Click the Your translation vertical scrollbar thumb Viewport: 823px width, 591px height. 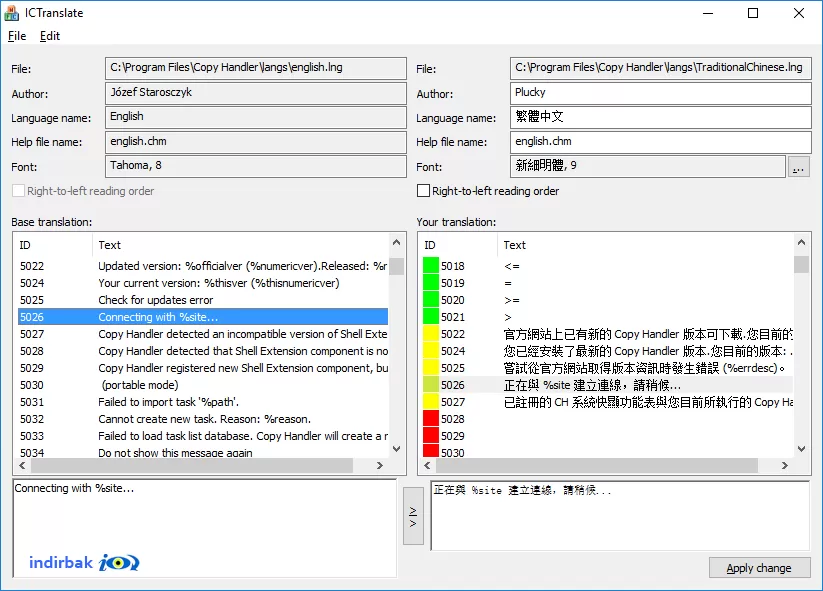[x=801, y=264]
